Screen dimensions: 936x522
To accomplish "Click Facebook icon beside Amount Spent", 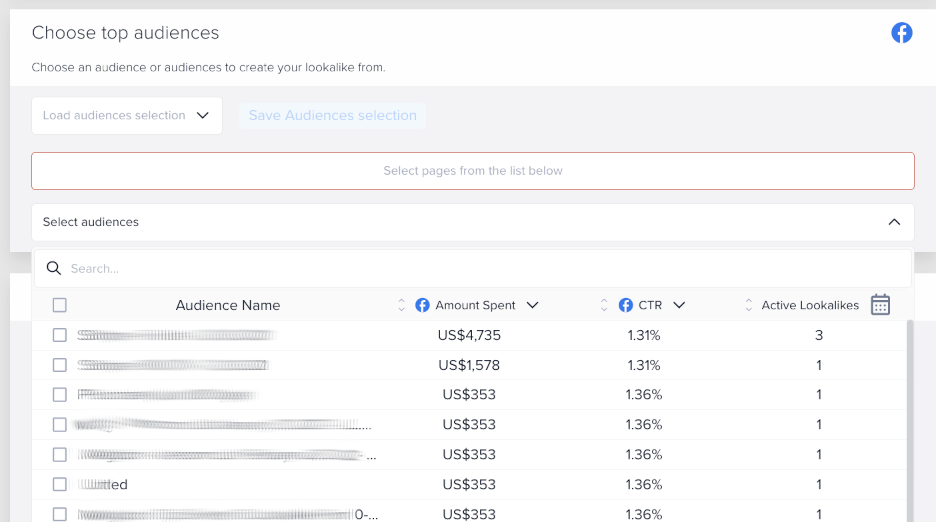I will (x=423, y=305).
